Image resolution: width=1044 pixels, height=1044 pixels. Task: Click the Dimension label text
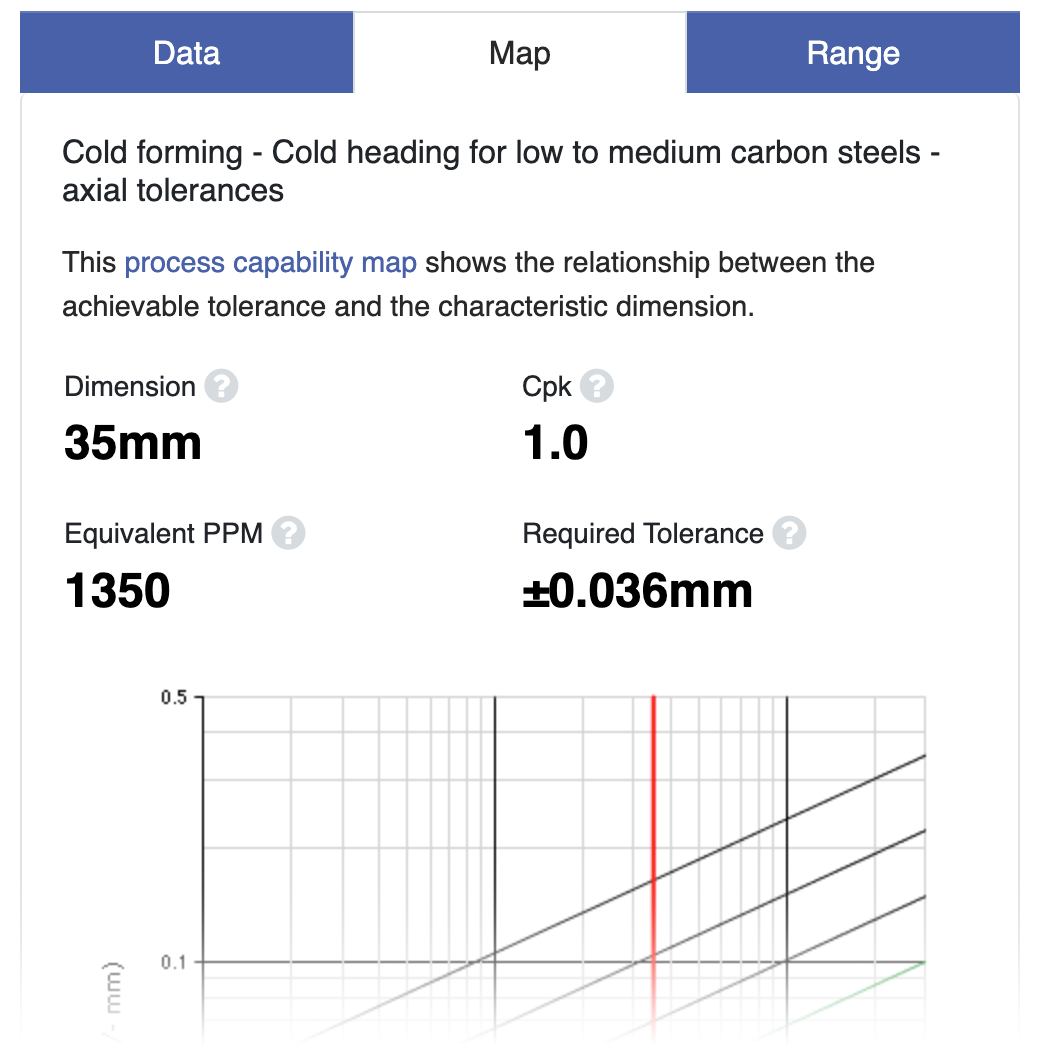[130, 387]
